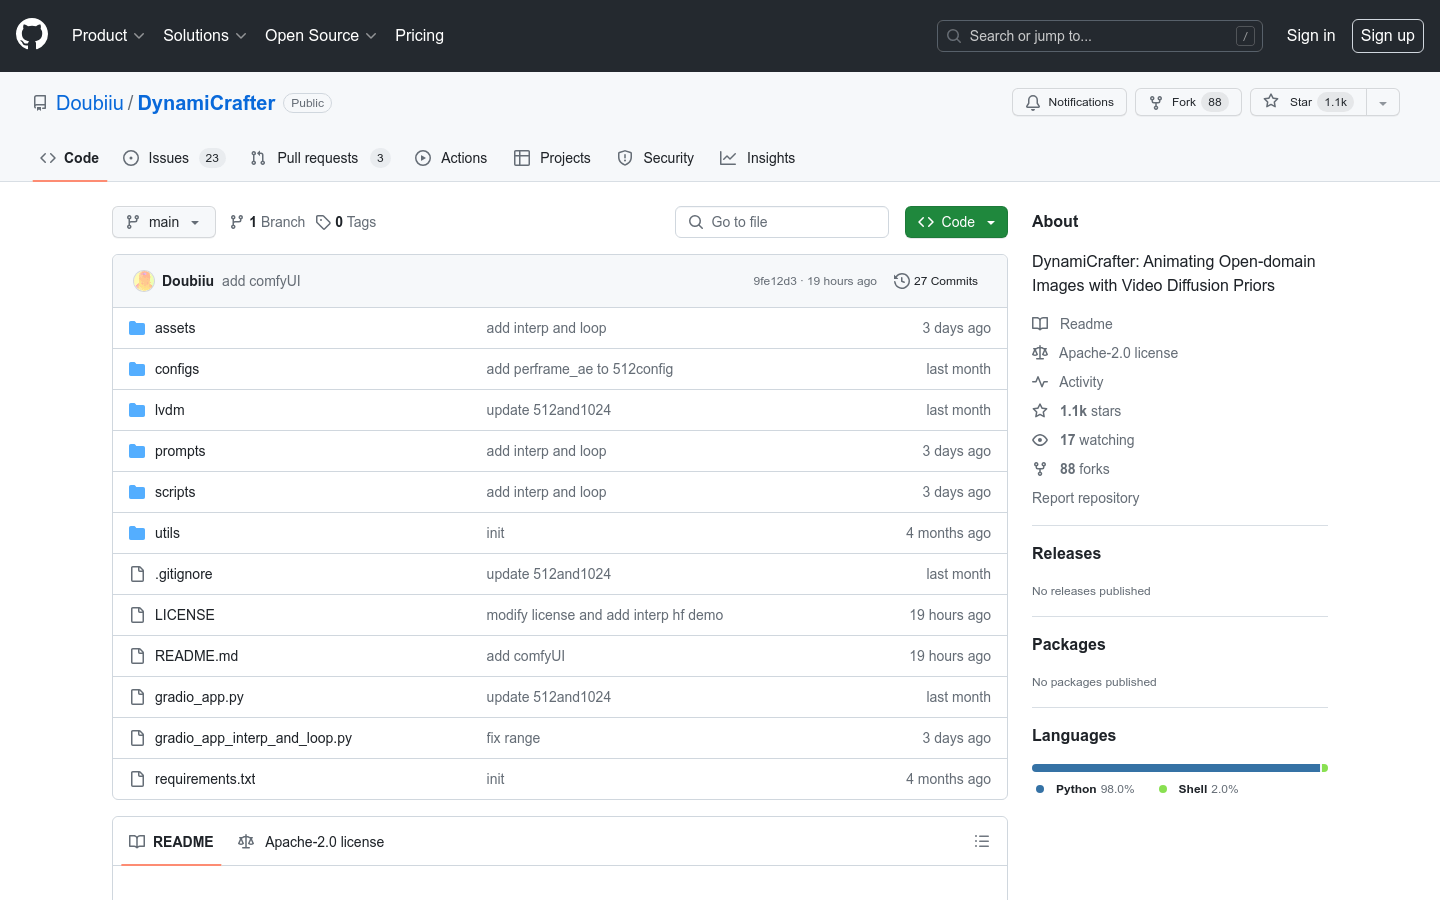Image resolution: width=1440 pixels, height=900 pixels.
Task: Click the pulse icon beside Activity
Action: pos(1040,382)
